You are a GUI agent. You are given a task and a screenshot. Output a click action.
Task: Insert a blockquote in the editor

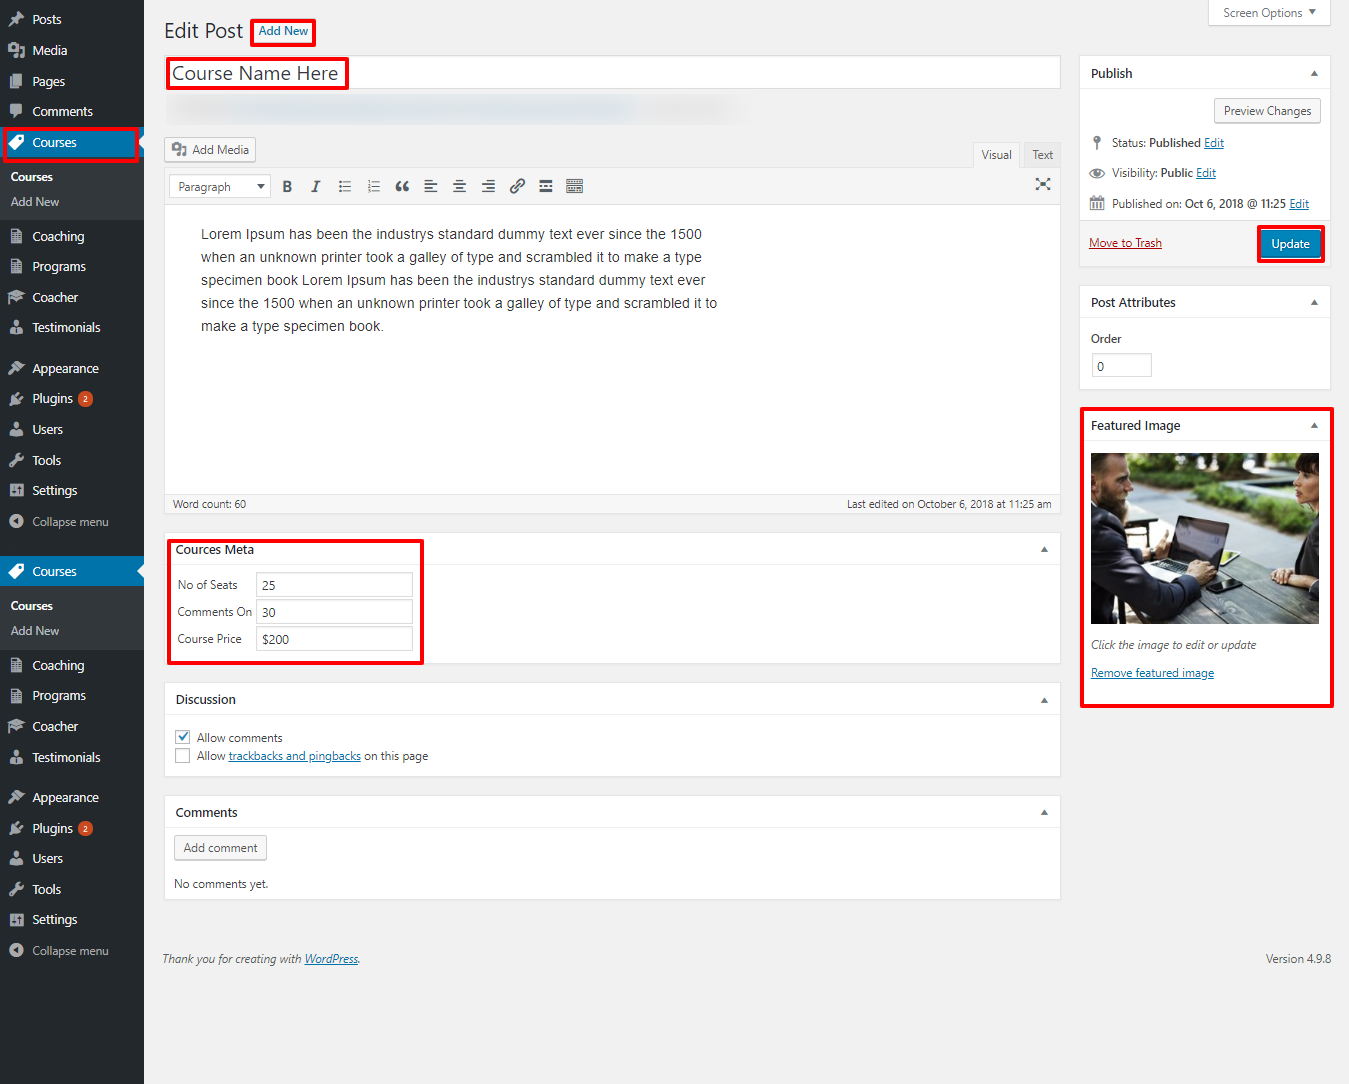(x=402, y=187)
